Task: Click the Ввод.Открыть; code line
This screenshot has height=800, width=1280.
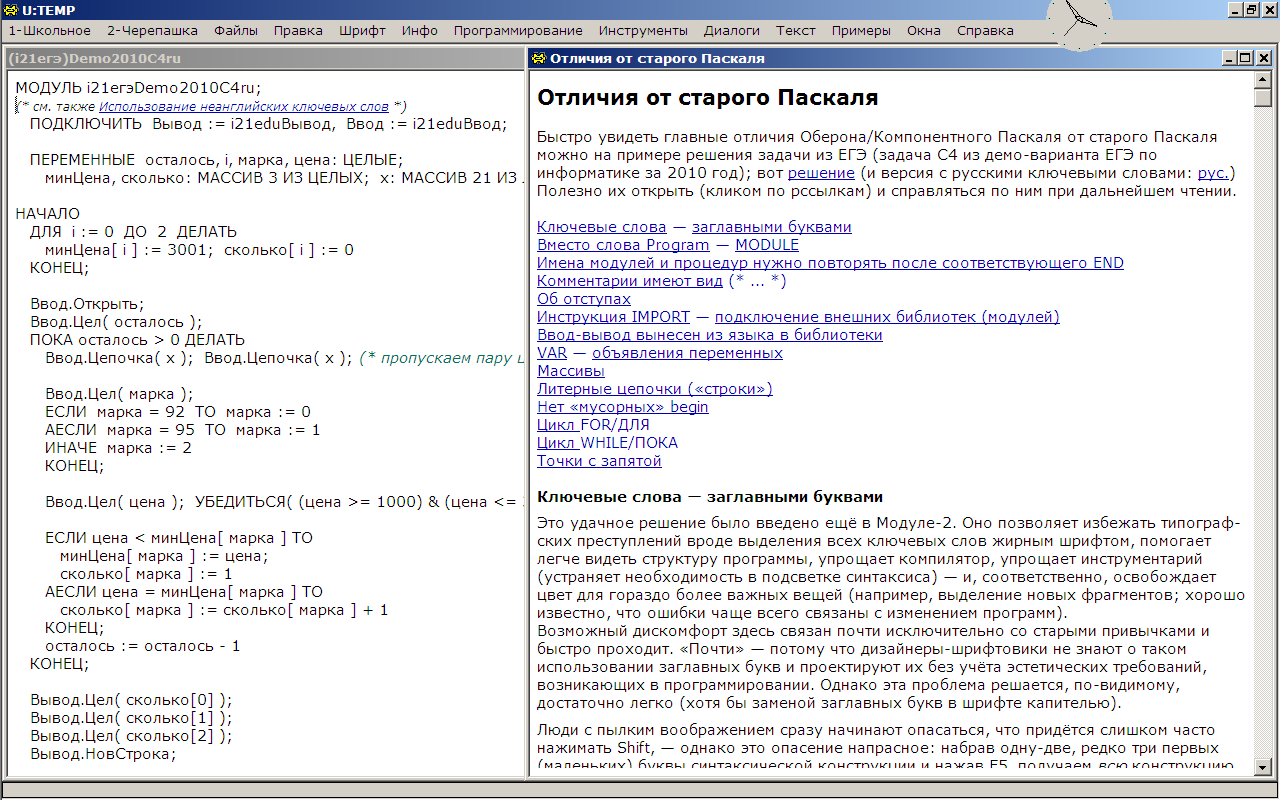Action: click(x=87, y=304)
